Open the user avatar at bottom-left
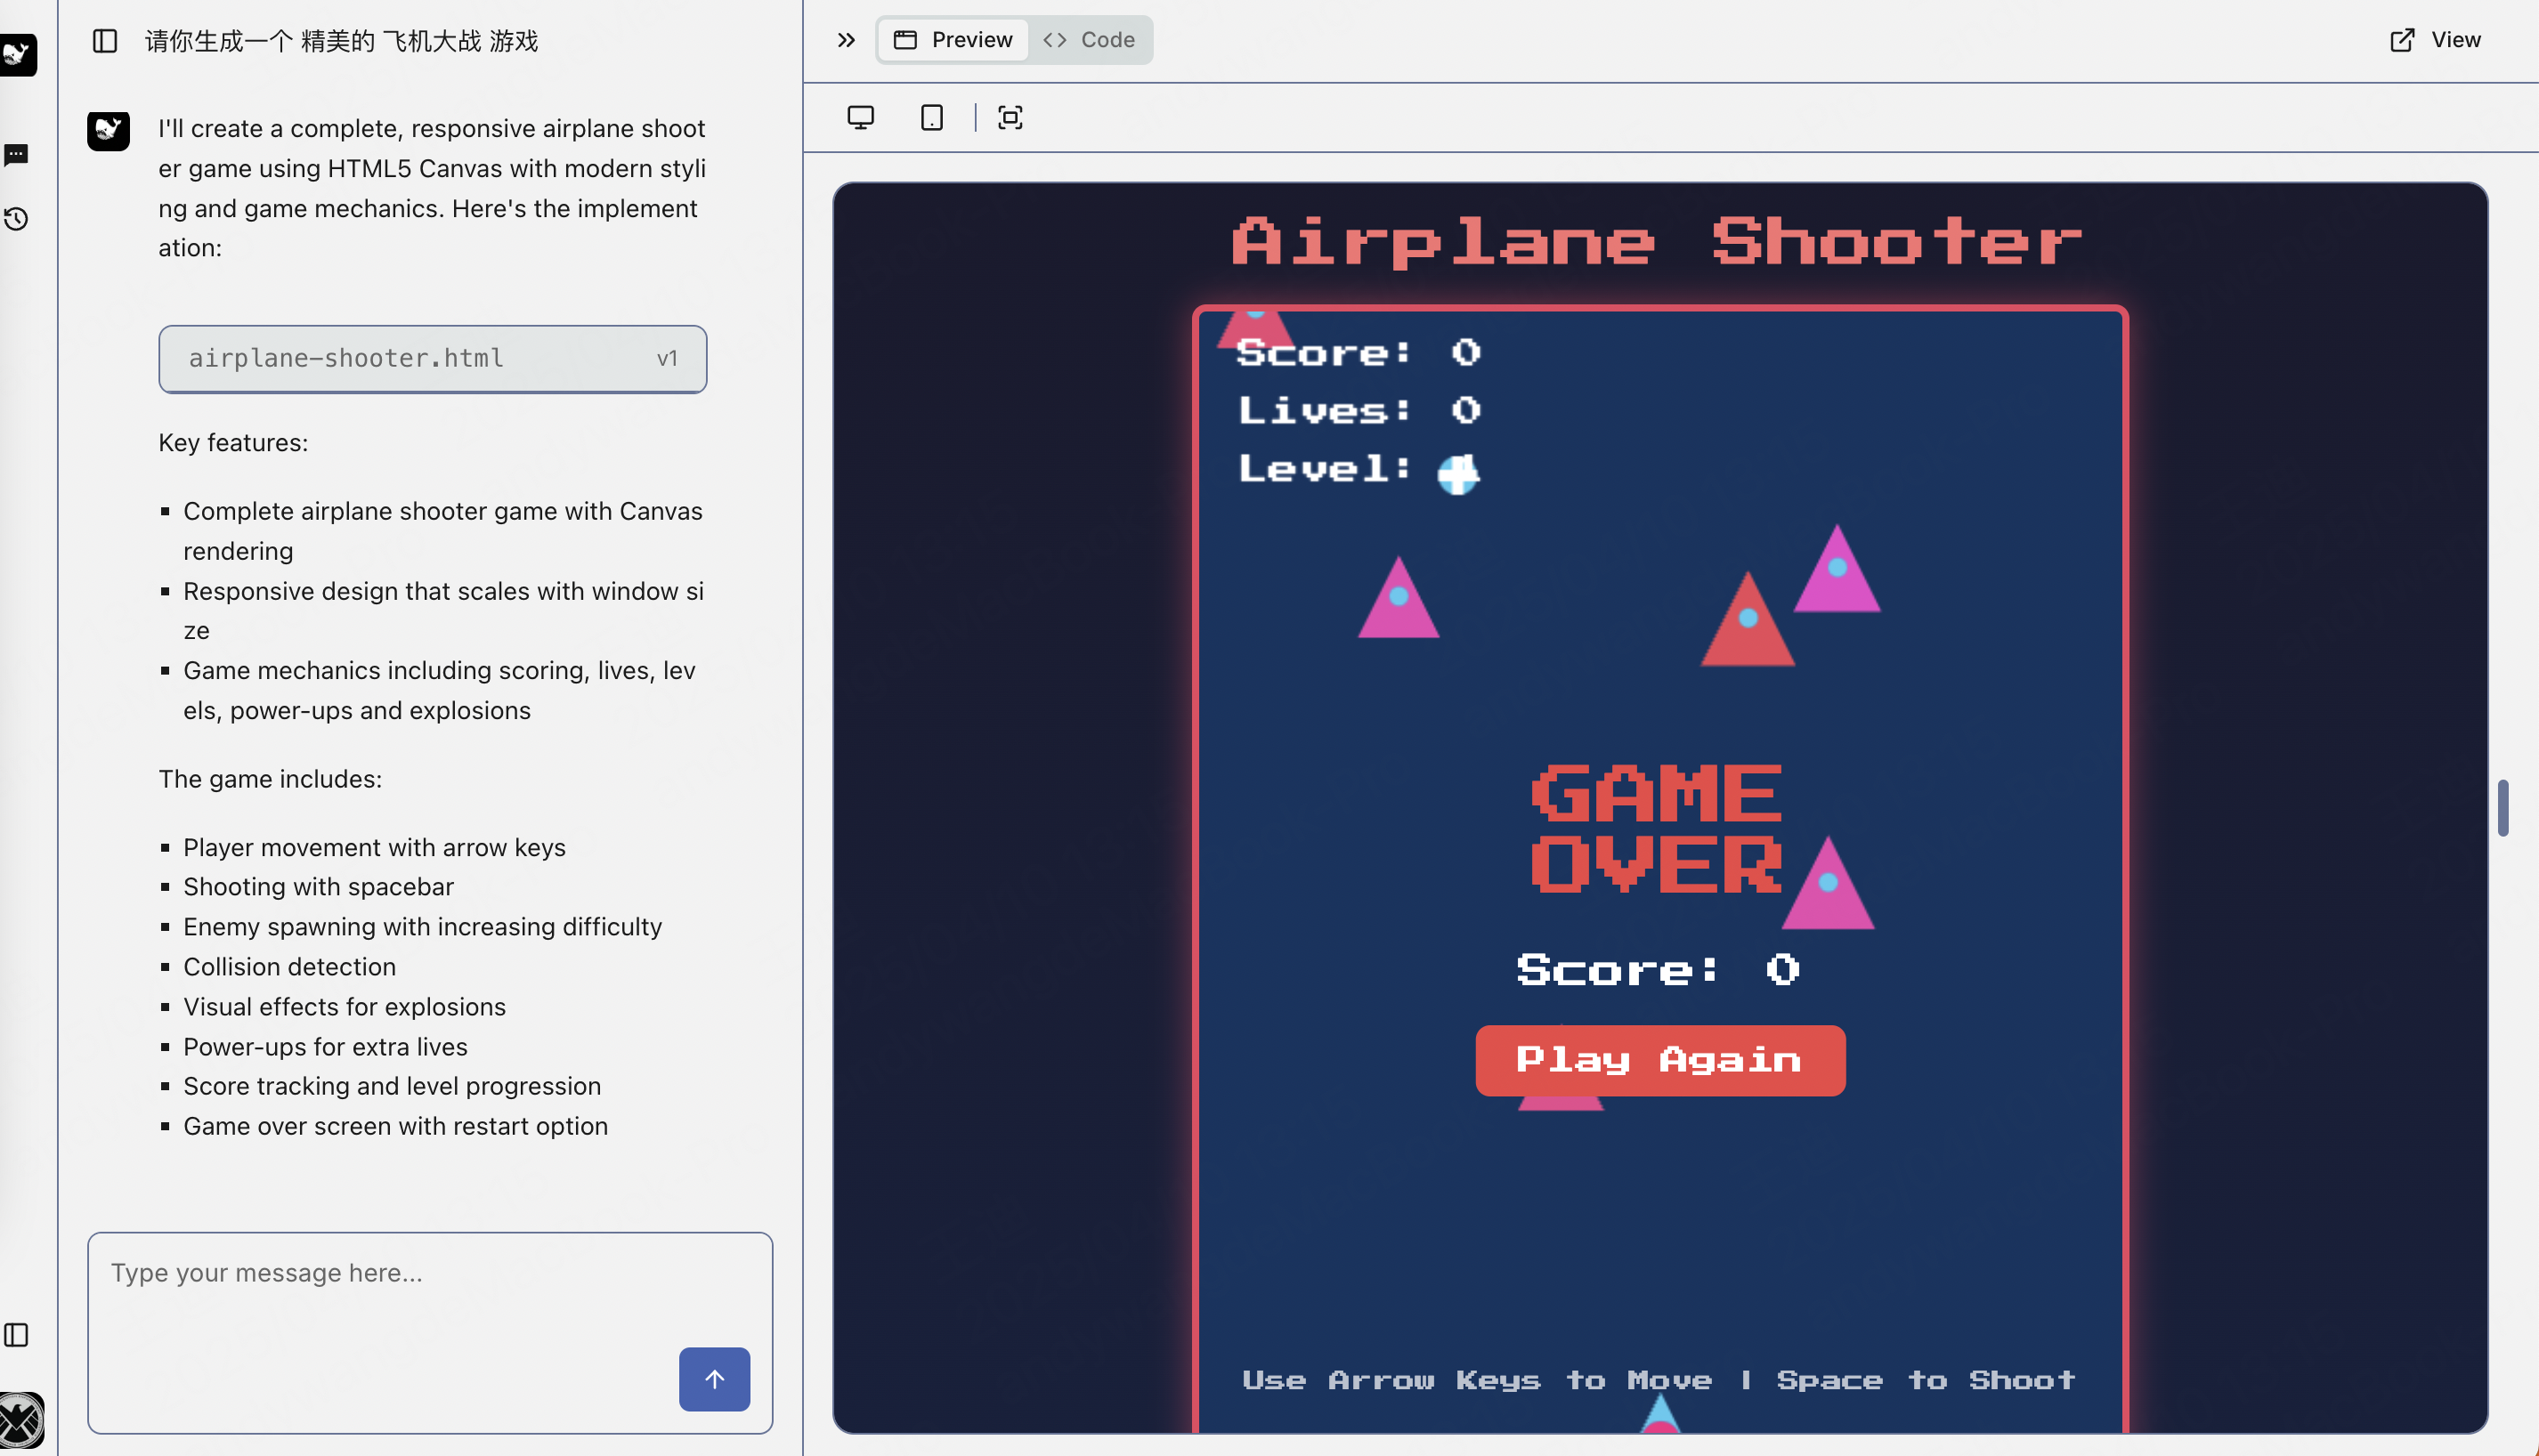Viewport: 2539px width, 1456px height. coord(20,1419)
